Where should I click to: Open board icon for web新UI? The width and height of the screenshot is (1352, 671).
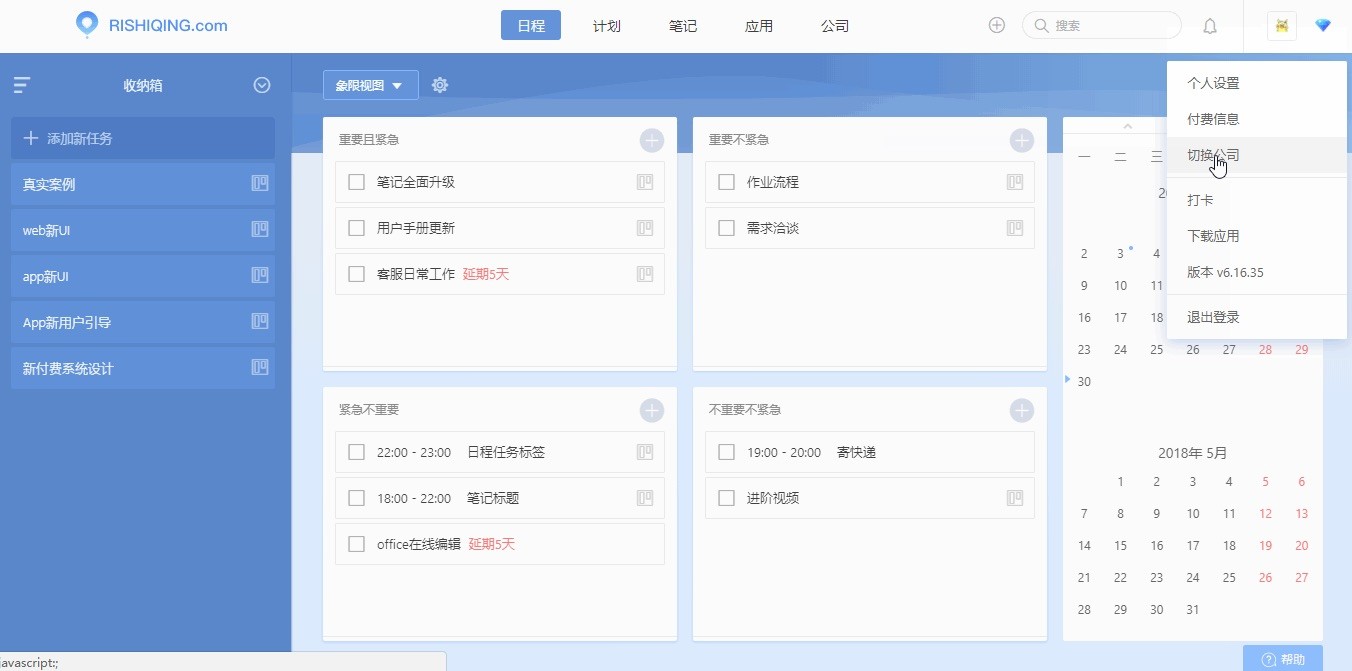[260, 229]
